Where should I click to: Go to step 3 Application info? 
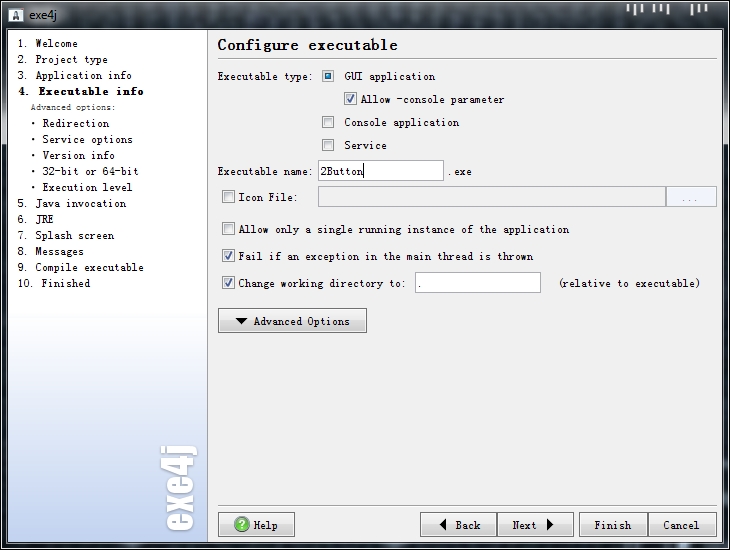click(74, 75)
